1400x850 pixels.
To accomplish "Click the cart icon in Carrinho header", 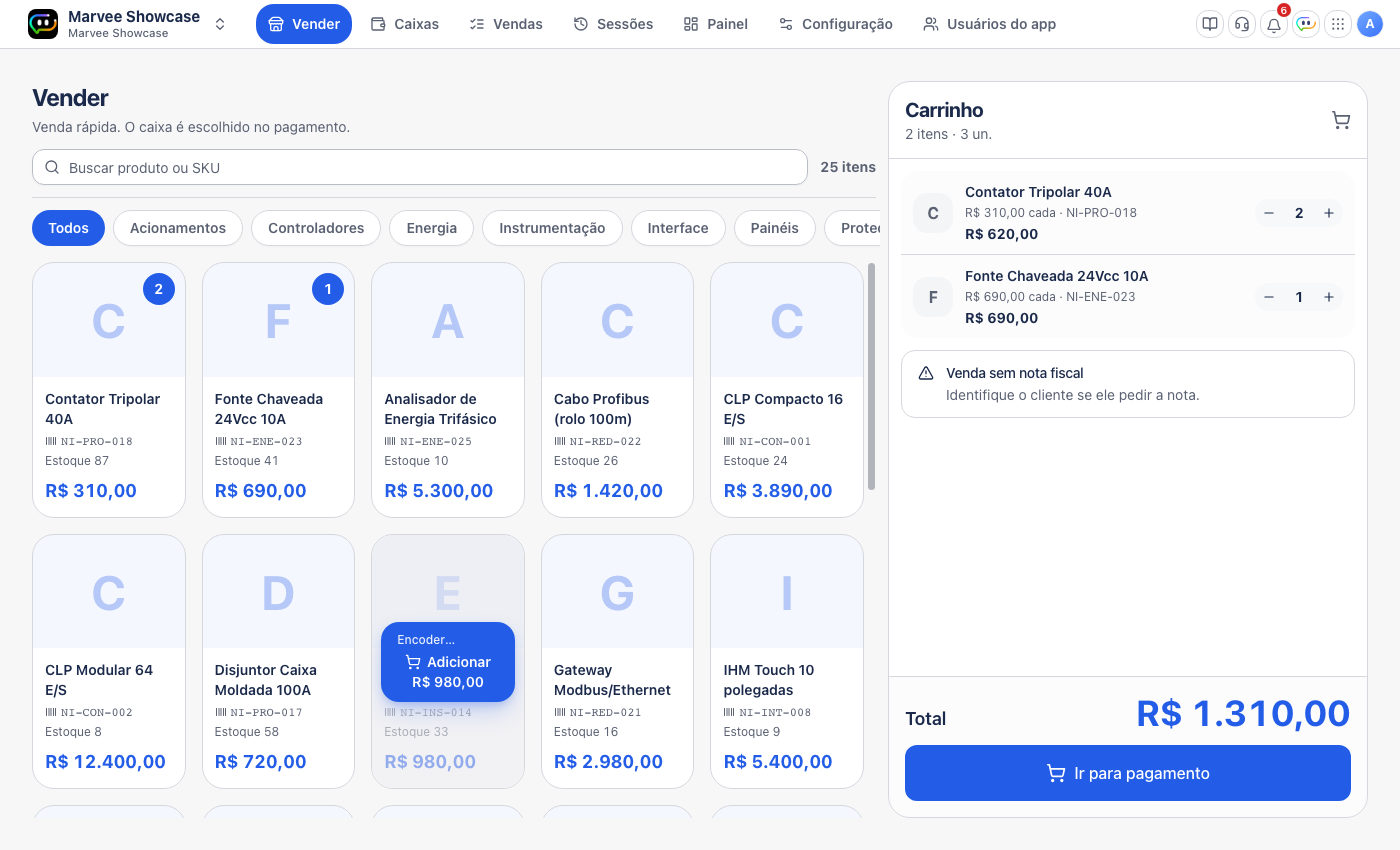I will pyautogui.click(x=1341, y=121).
